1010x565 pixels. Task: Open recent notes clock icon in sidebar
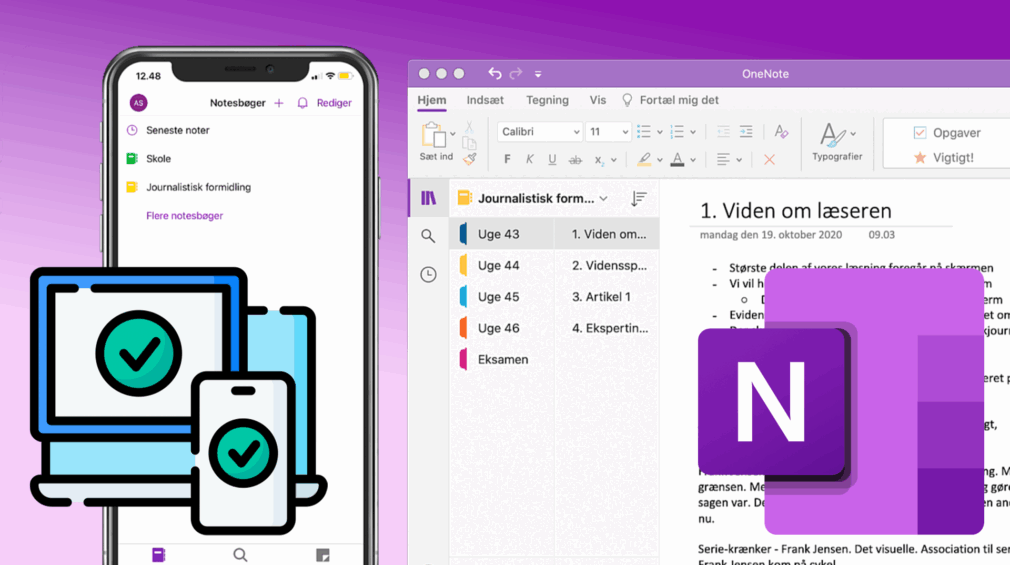[x=428, y=274]
